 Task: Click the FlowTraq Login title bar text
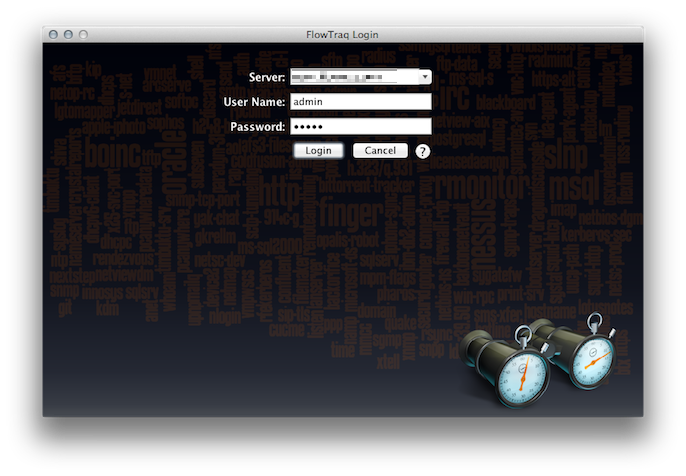[342, 34]
